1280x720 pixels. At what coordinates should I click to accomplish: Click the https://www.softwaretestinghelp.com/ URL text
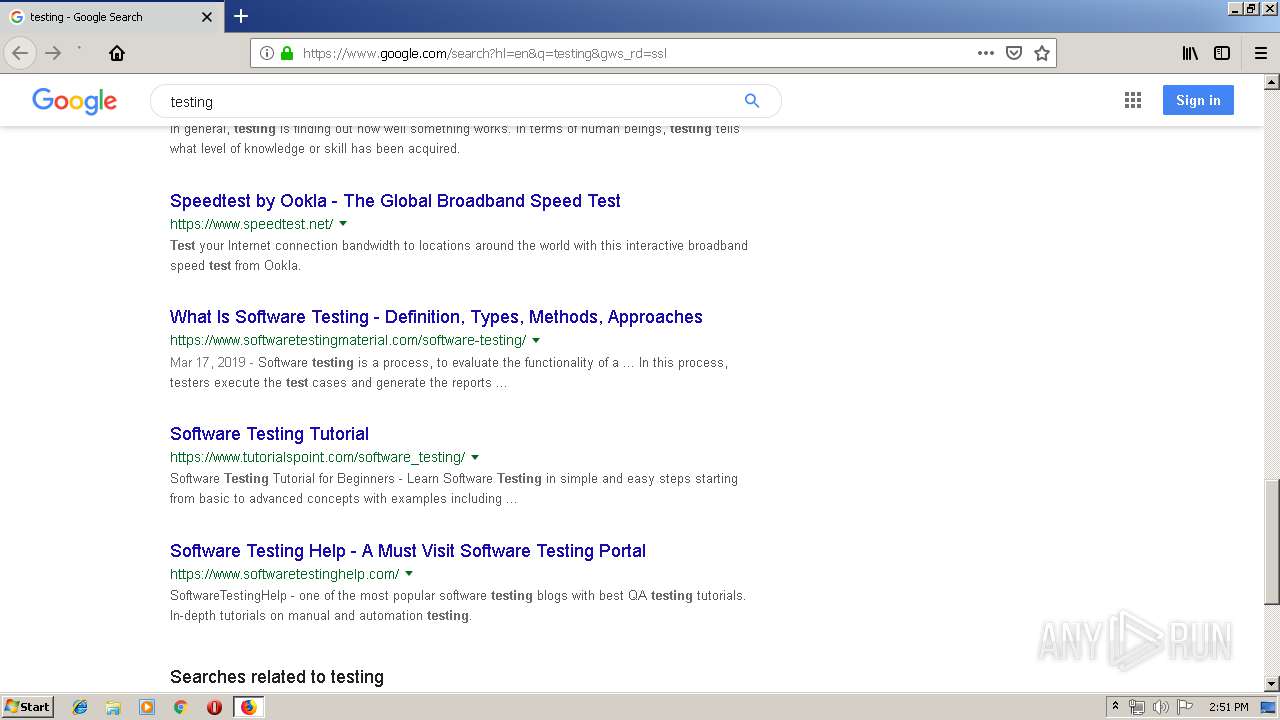285,574
